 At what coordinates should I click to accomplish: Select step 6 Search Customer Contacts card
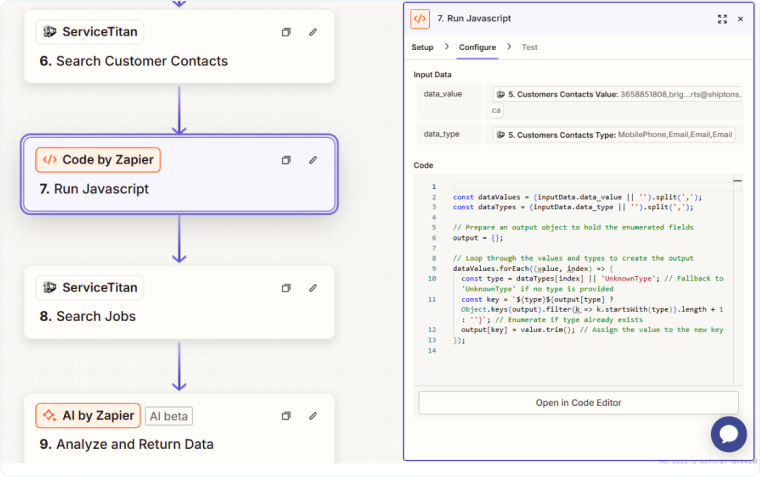point(179,47)
